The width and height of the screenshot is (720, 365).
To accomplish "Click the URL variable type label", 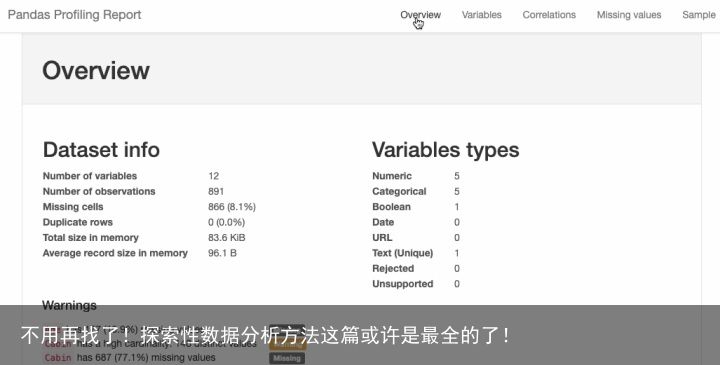I will (x=382, y=238).
